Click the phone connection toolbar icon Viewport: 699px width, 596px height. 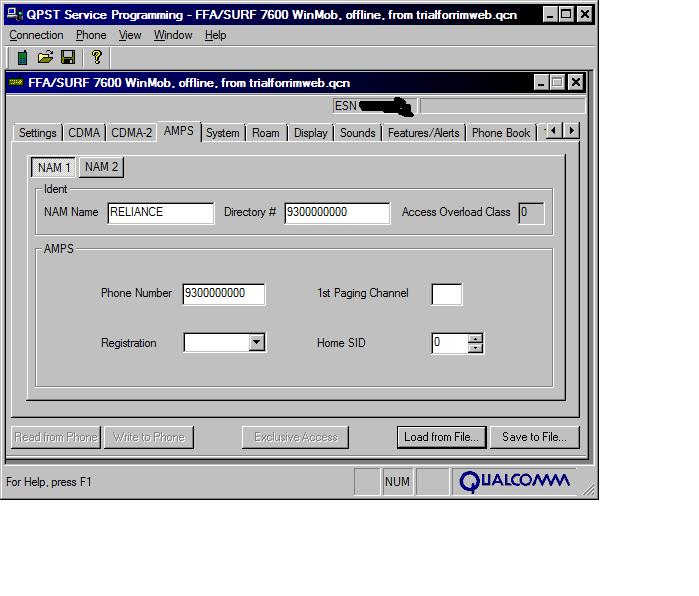click(22, 57)
